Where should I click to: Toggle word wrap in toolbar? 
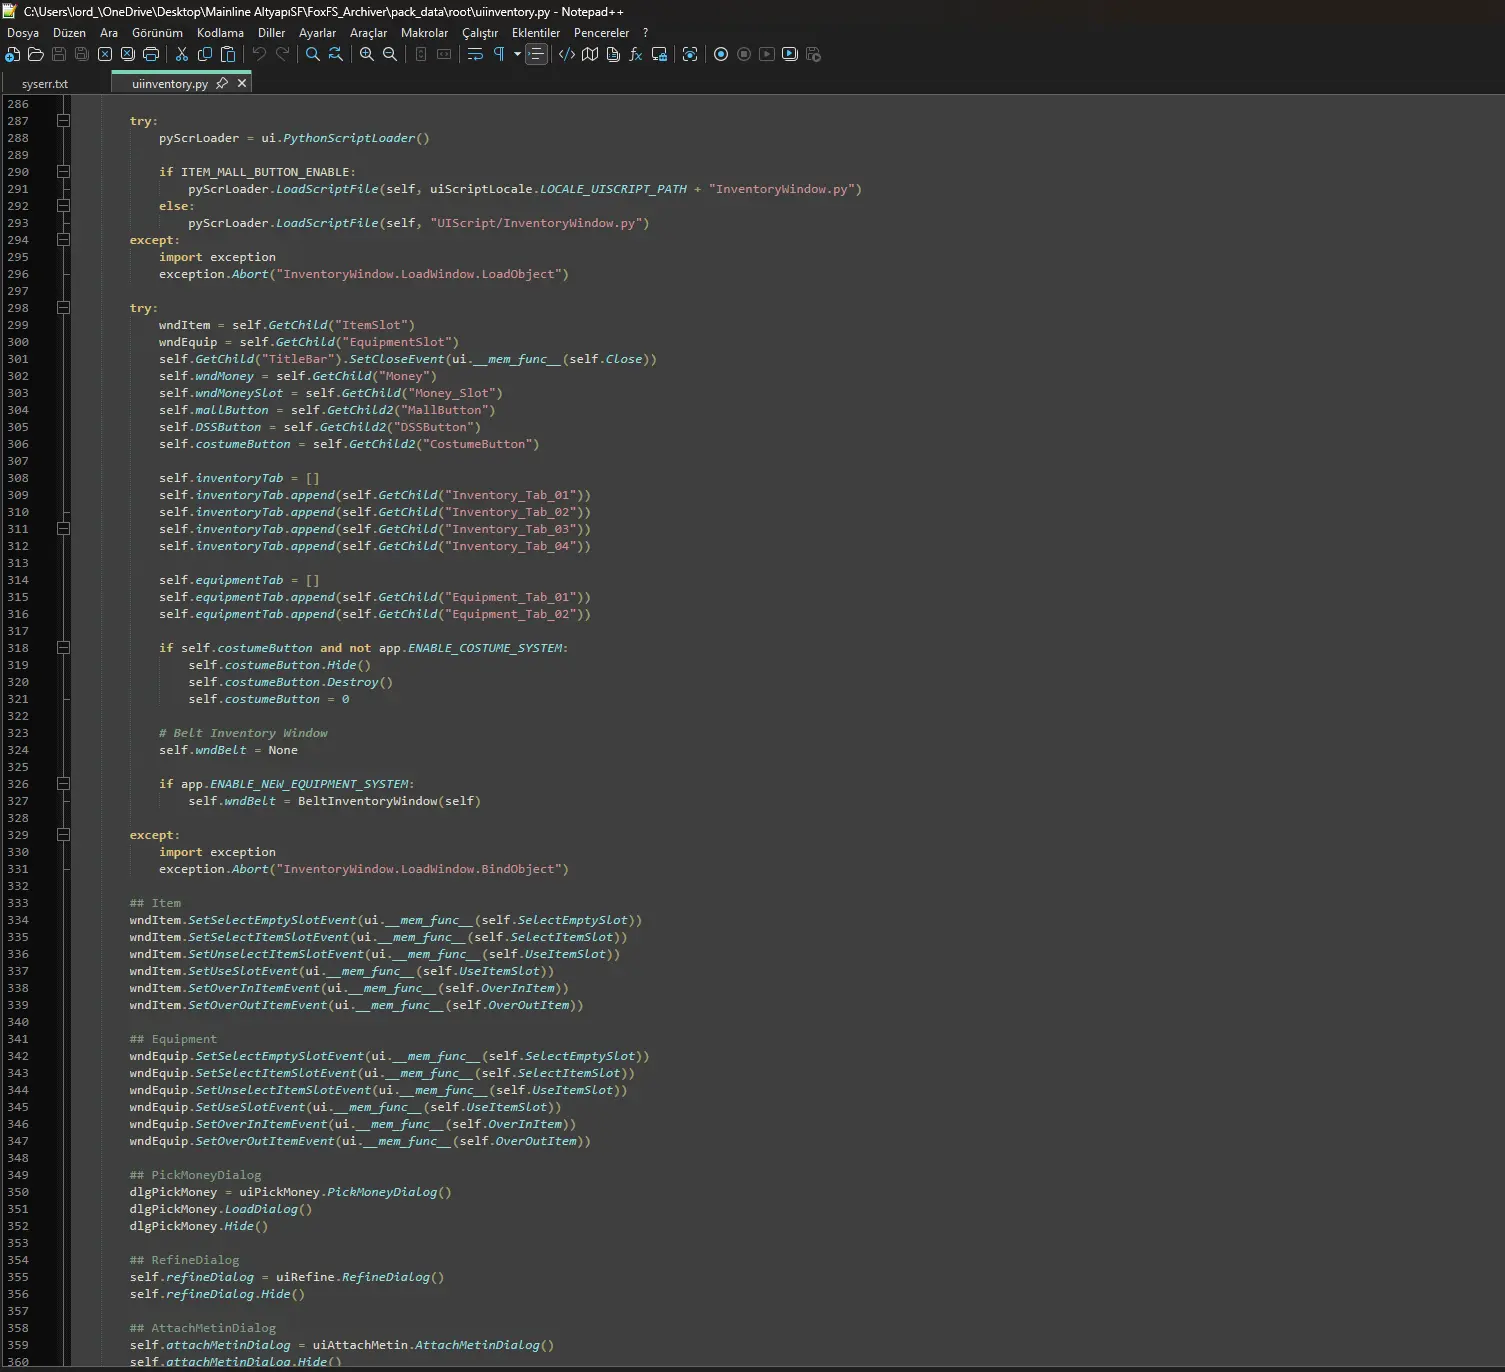tap(475, 54)
